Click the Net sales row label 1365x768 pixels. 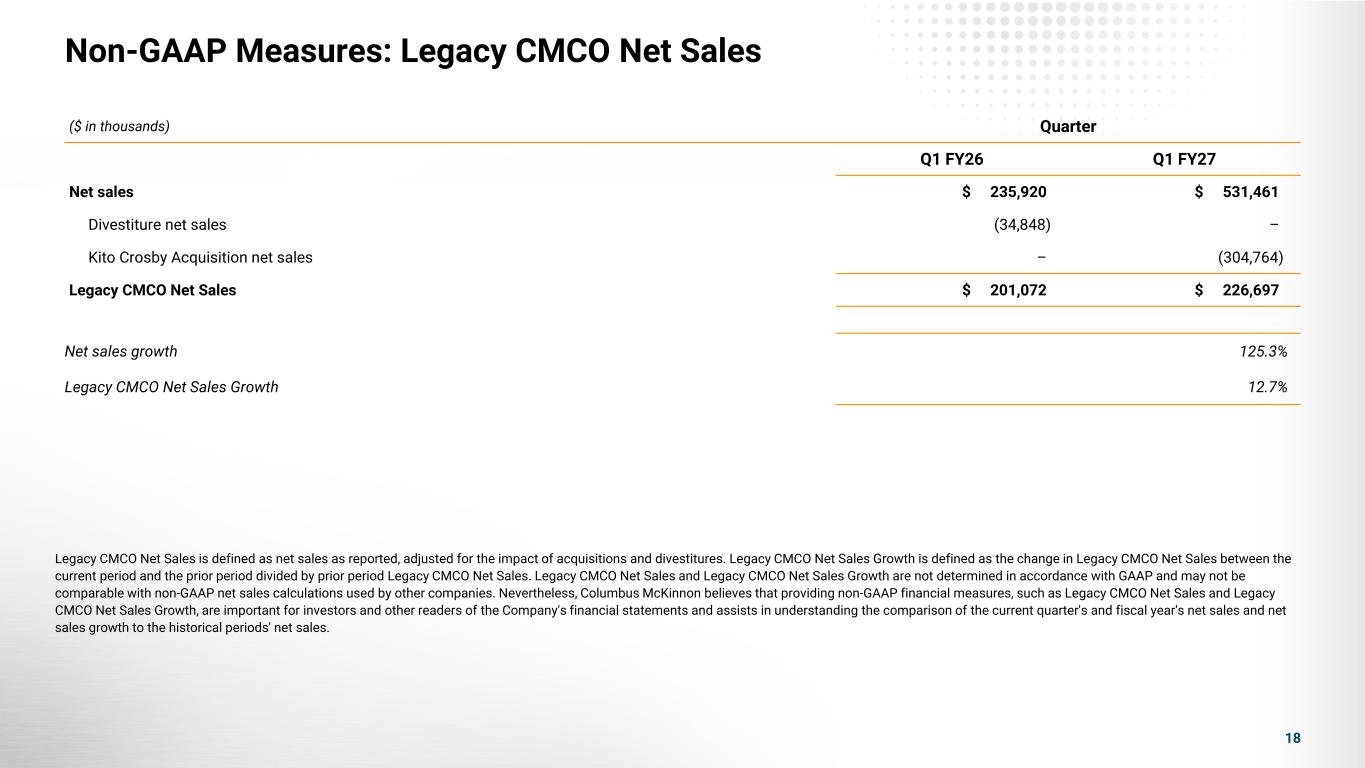click(101, 192)
